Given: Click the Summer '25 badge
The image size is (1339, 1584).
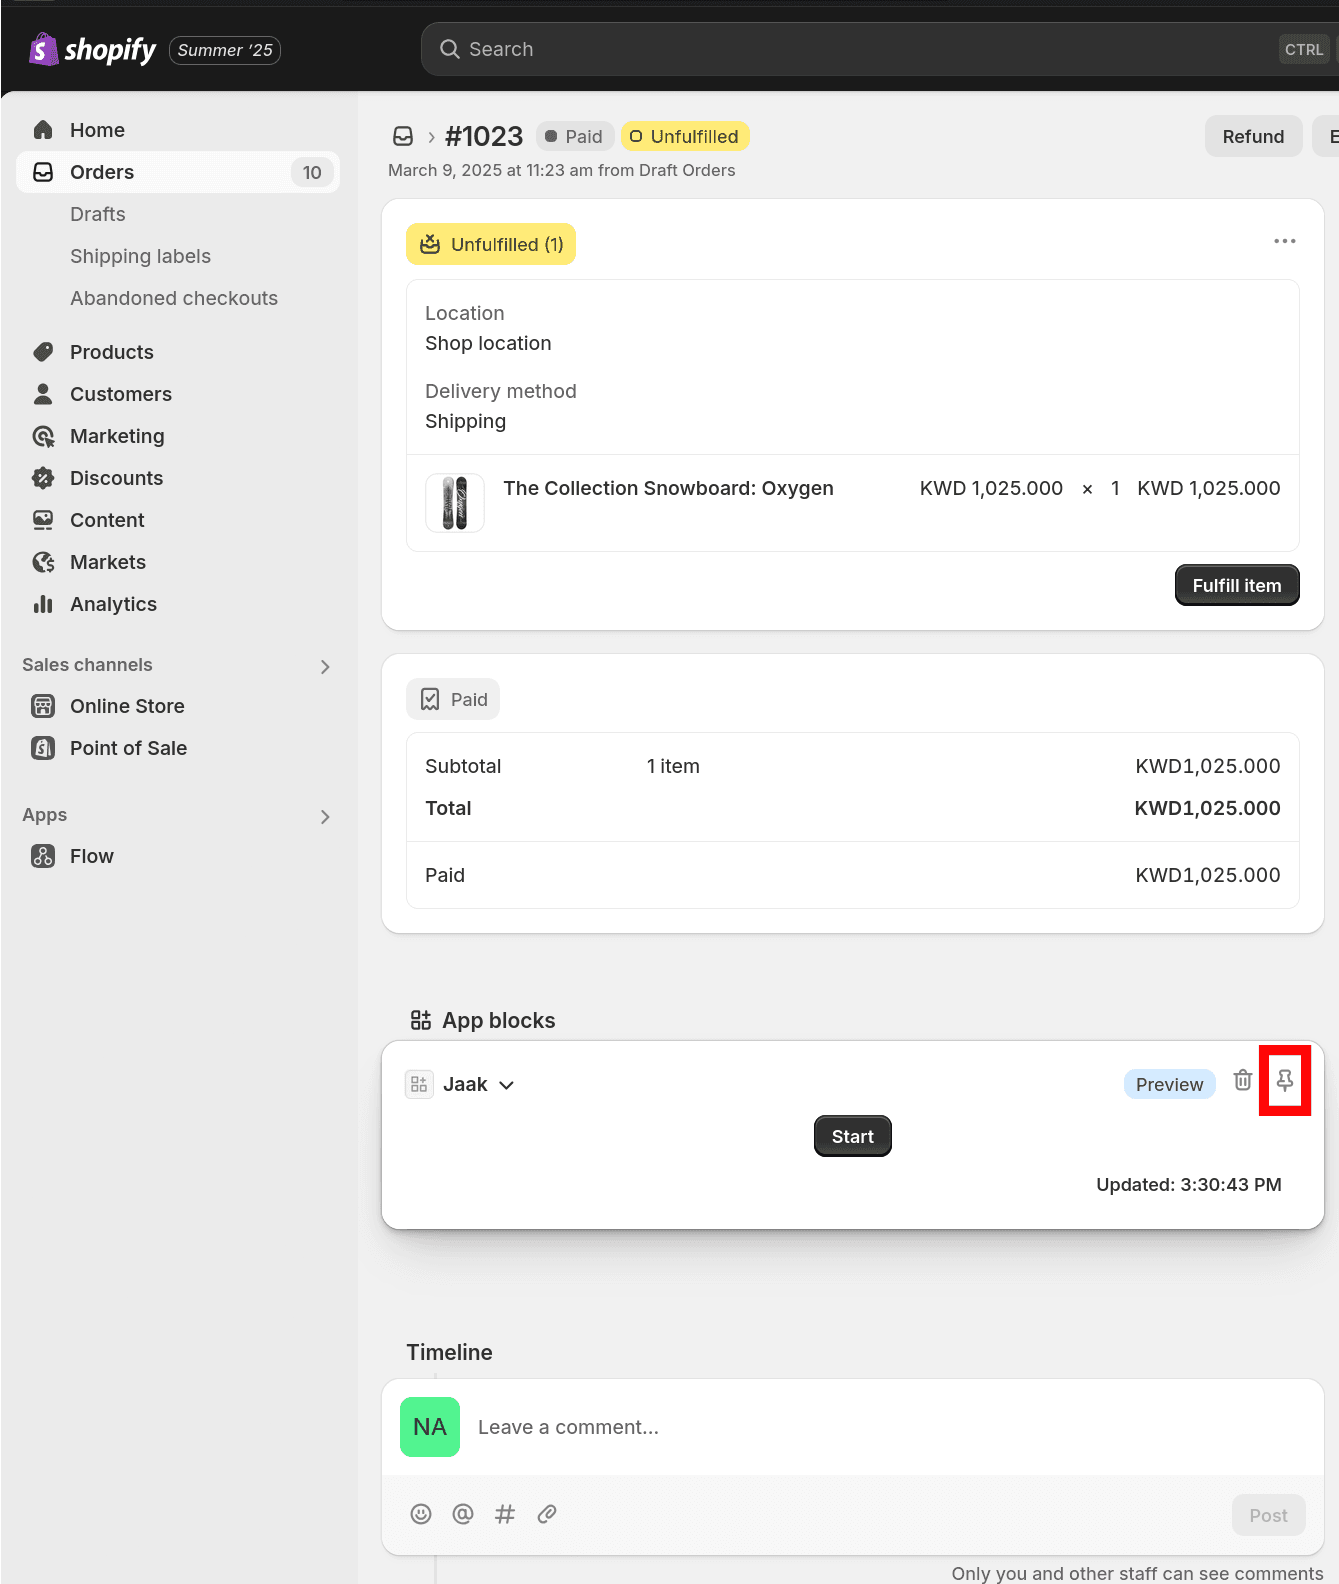Looking at the screenshot, I should coord(225,50).
